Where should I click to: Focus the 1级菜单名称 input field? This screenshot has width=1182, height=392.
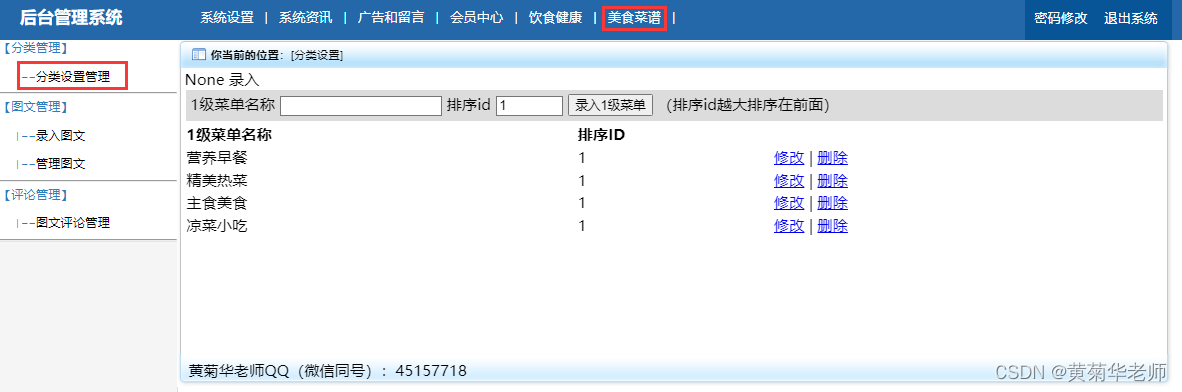pyautogui.click(x=360, y=106)
